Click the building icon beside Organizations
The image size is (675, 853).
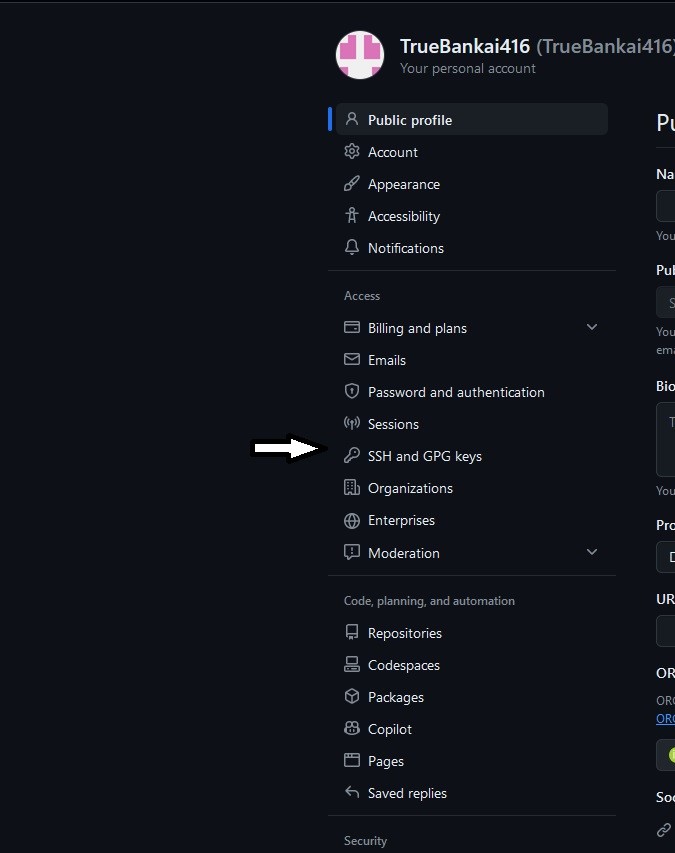(x=351, y=488)
